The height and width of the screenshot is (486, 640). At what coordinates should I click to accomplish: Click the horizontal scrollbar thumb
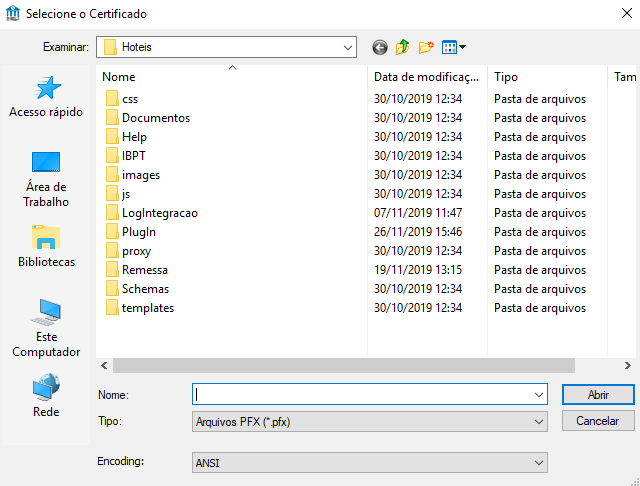point(344,365)
